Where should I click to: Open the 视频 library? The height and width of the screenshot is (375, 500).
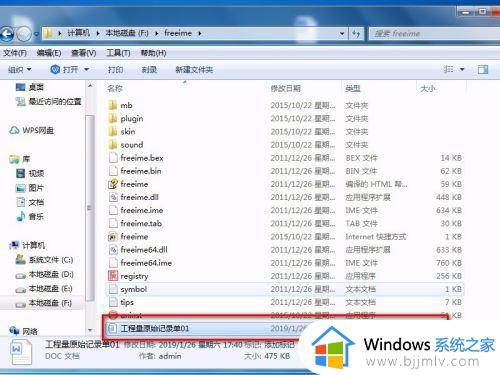30,173
